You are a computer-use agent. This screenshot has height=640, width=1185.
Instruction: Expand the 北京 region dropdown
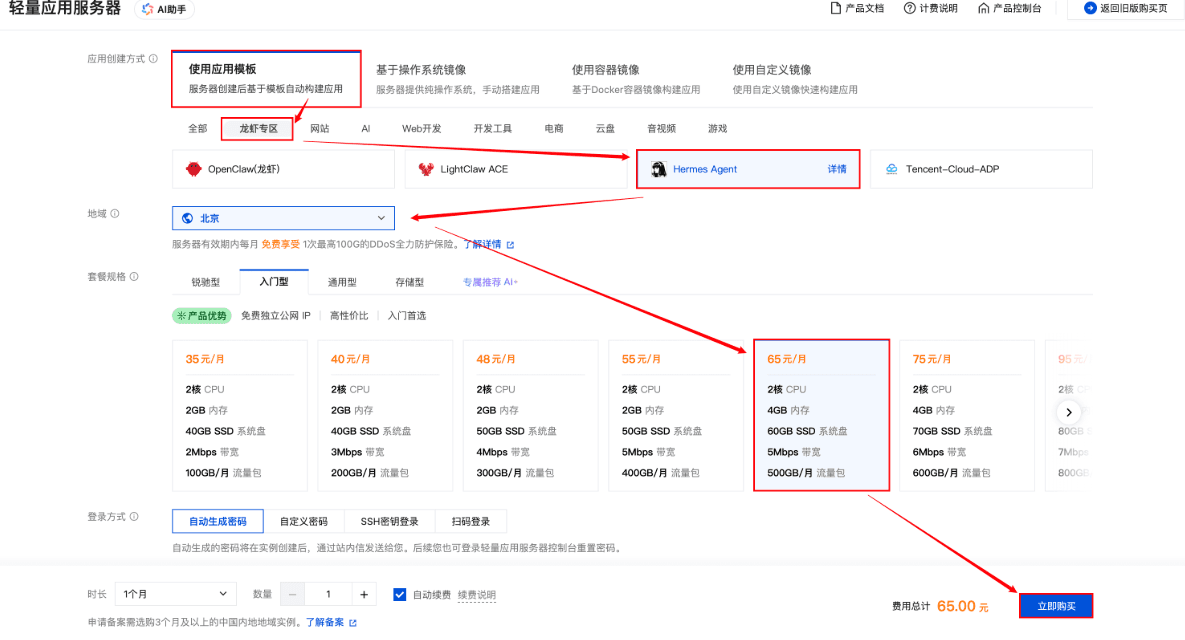(283, 218)
